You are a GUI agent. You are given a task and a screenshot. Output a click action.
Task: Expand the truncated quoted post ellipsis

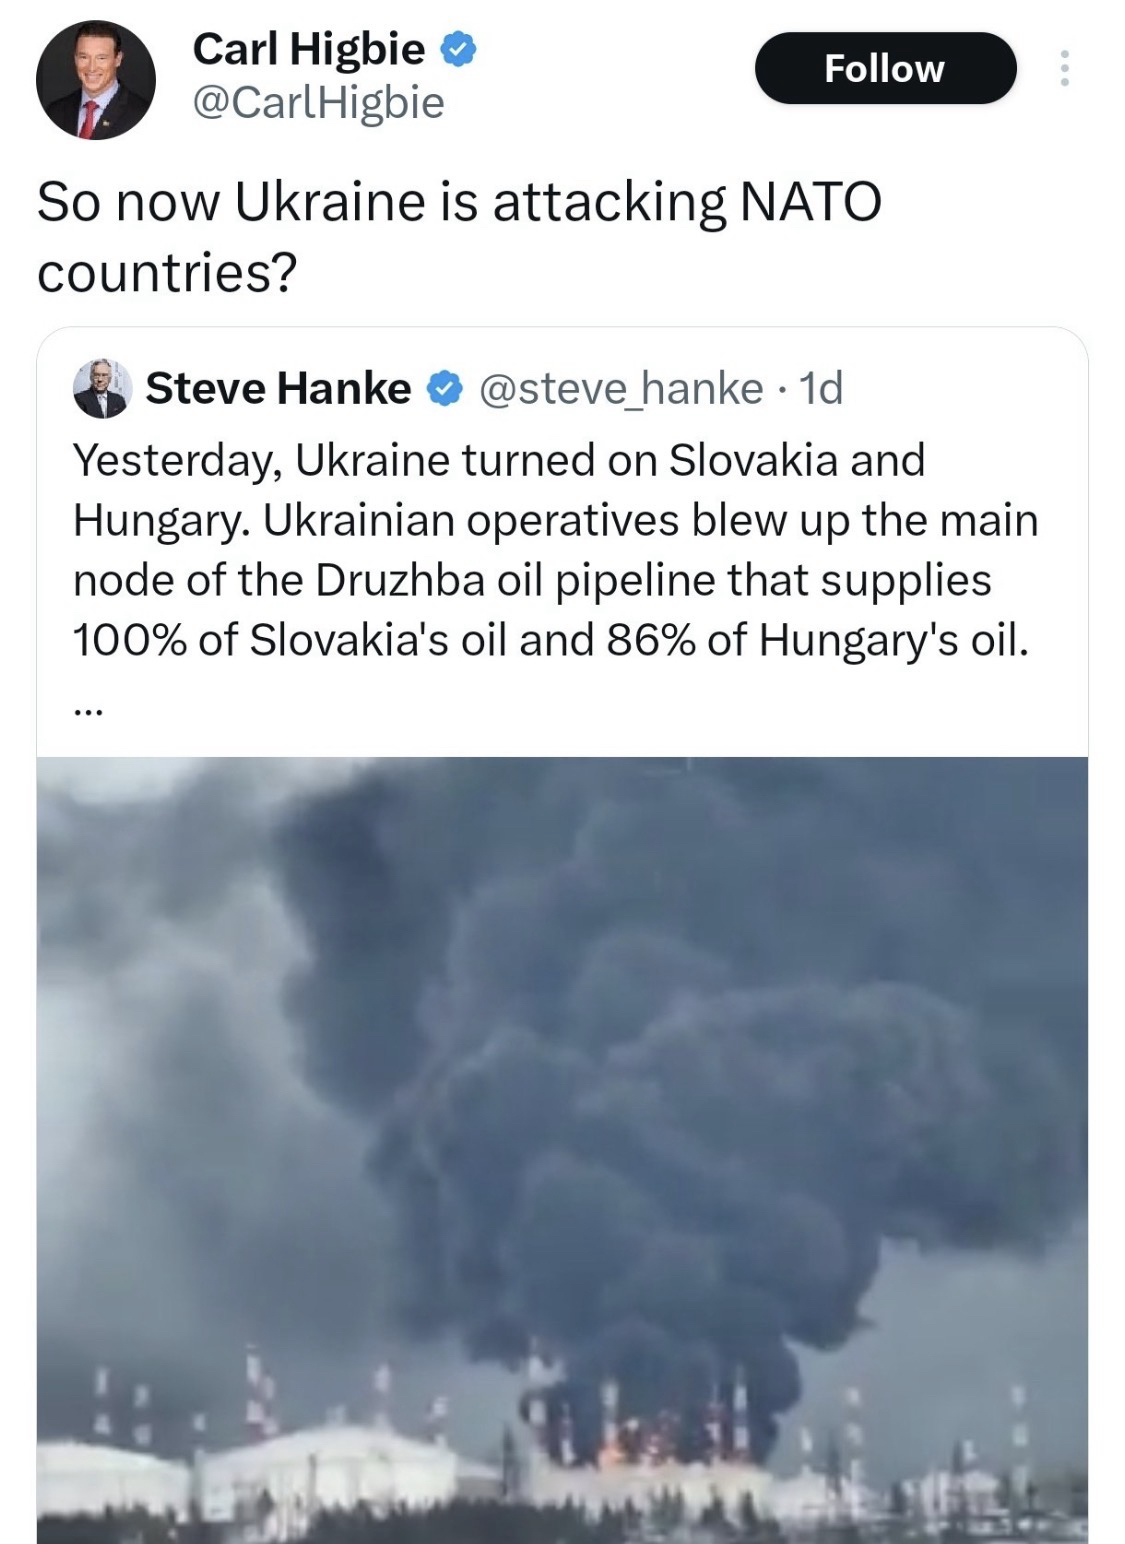(x=87, y=708)
